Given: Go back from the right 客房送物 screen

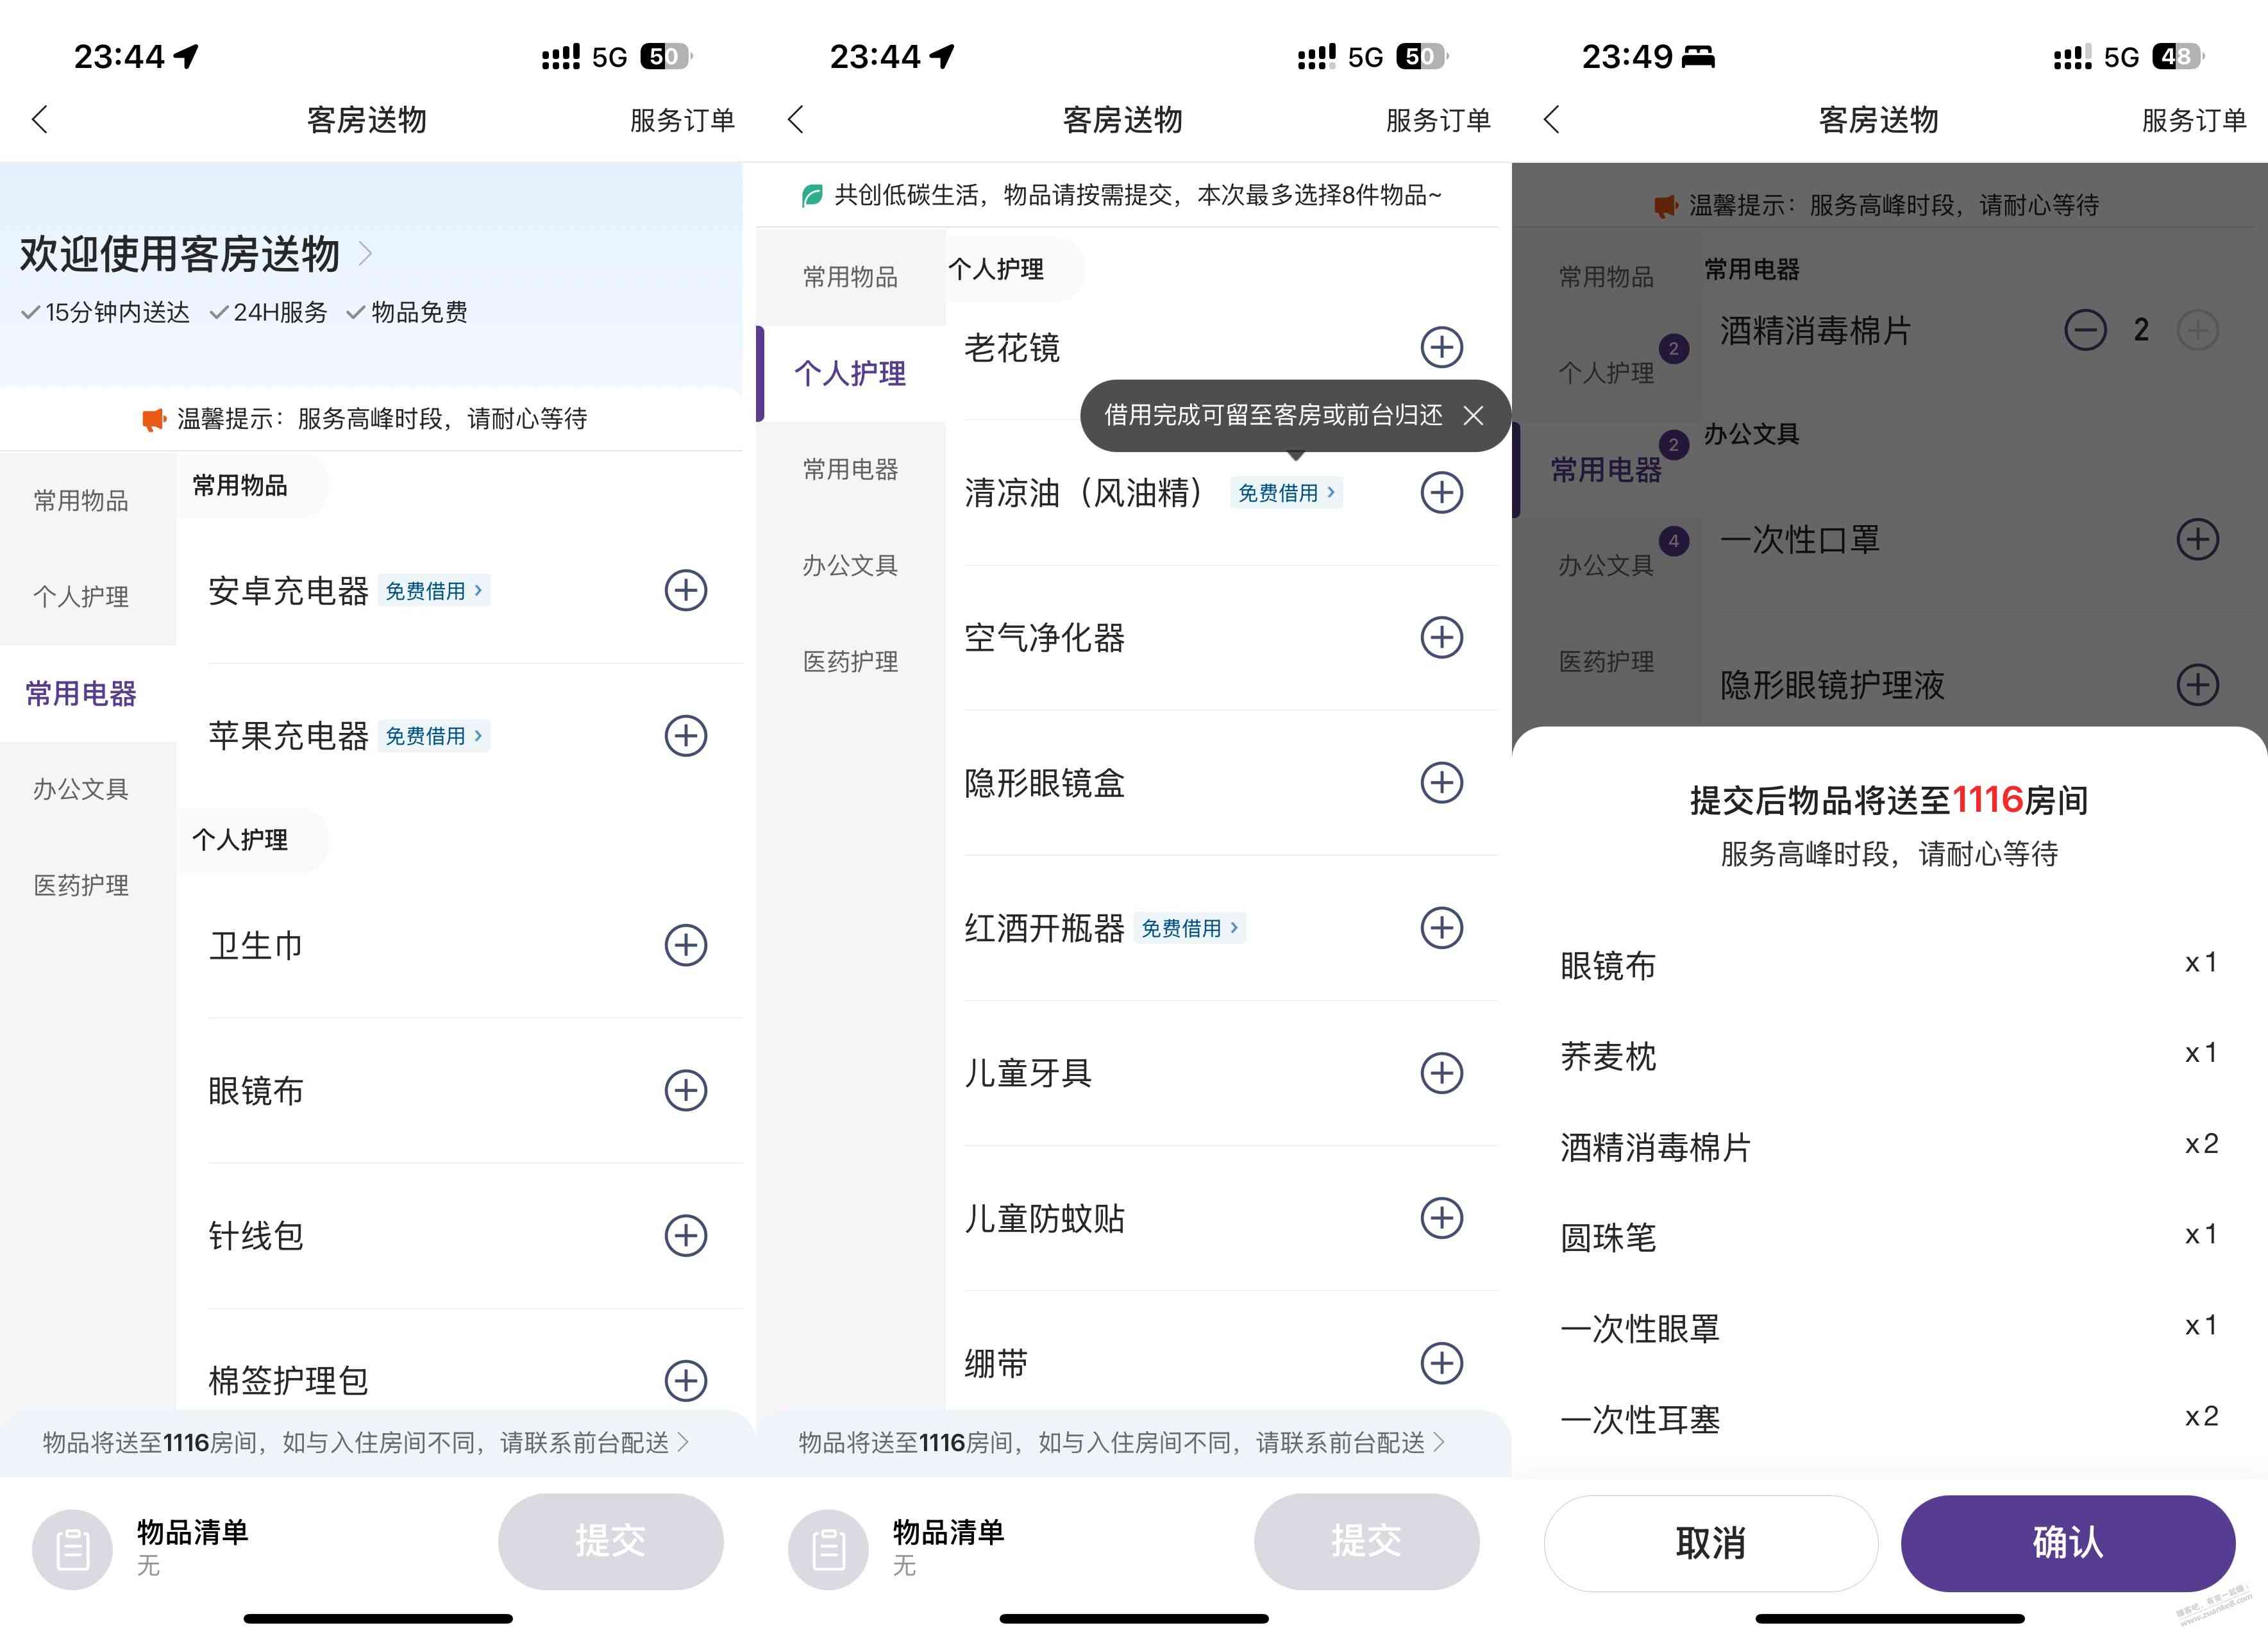Looking at the screenshot, I should pos(1552,120).
